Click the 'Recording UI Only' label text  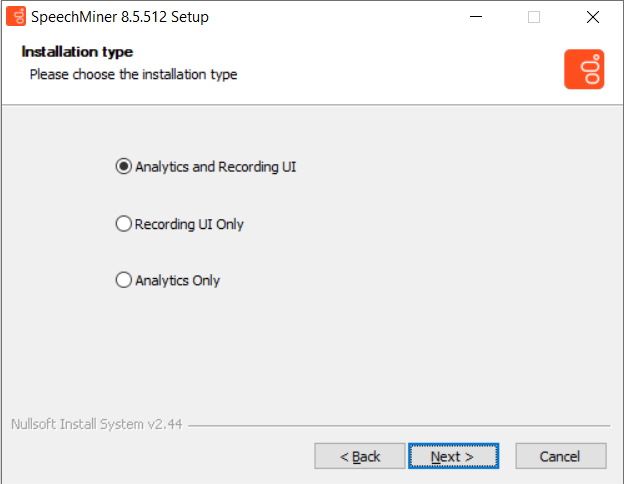[x=189, y=224]
